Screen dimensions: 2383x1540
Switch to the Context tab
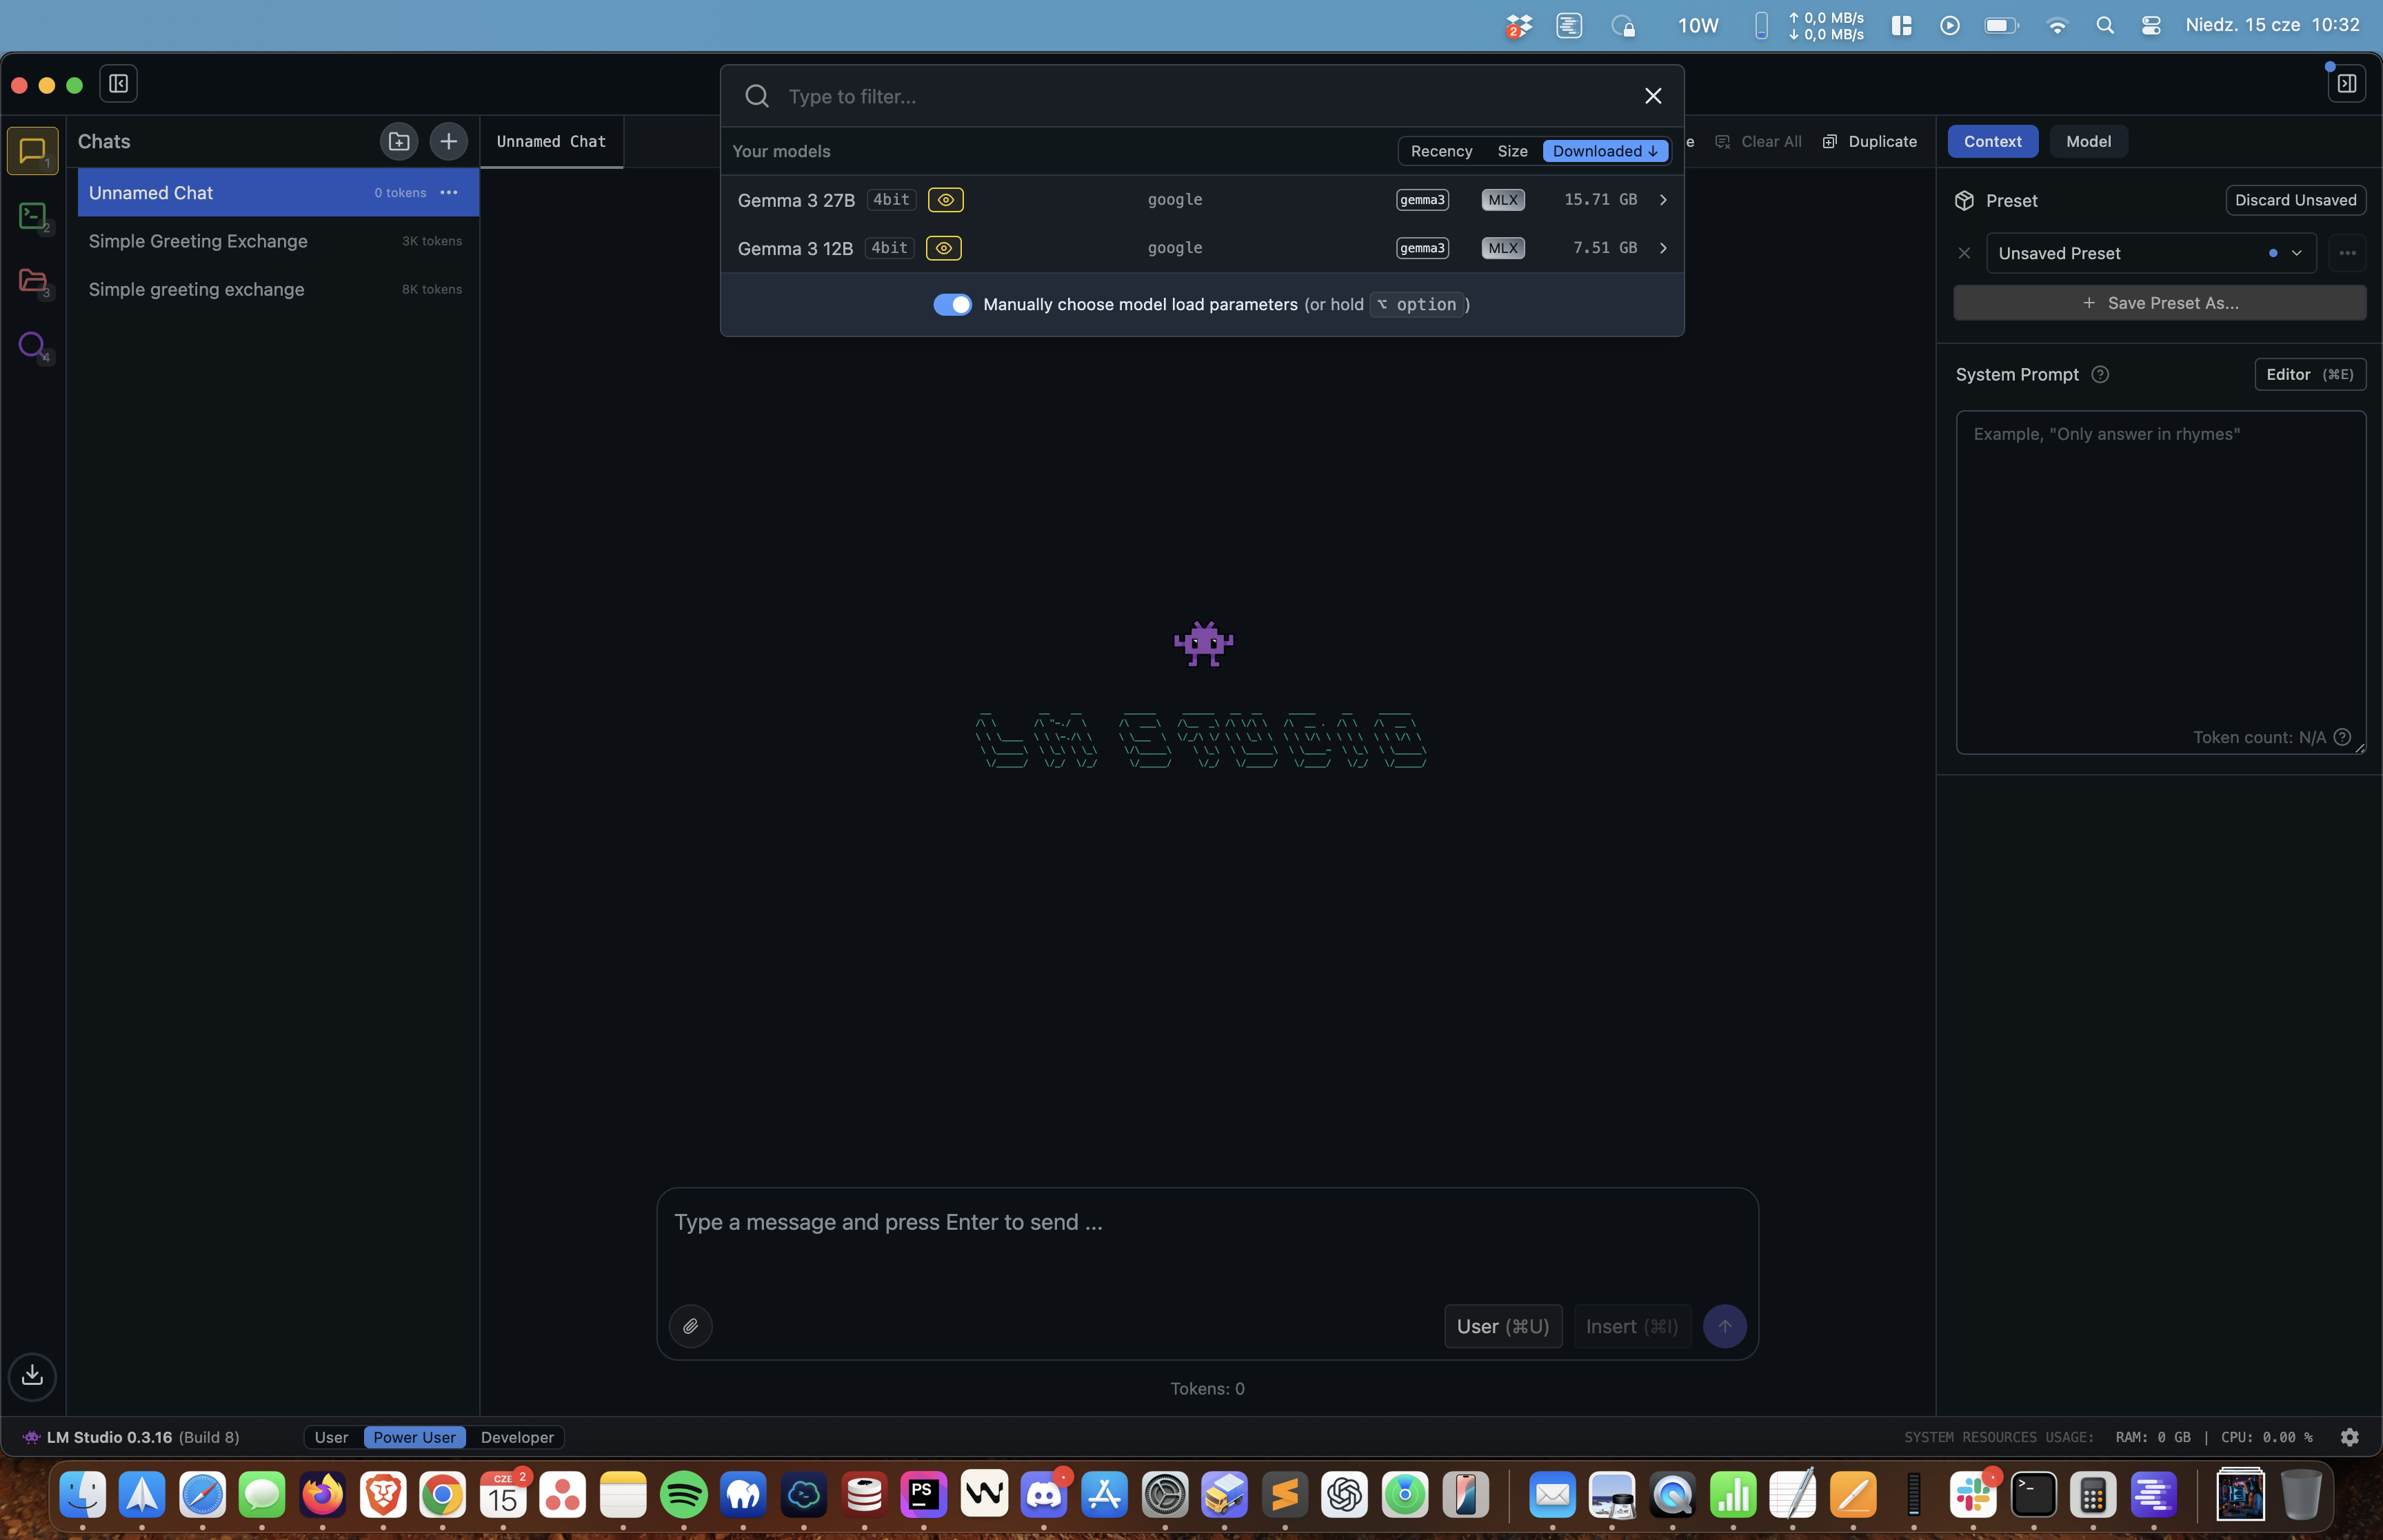coord(1992,141)
